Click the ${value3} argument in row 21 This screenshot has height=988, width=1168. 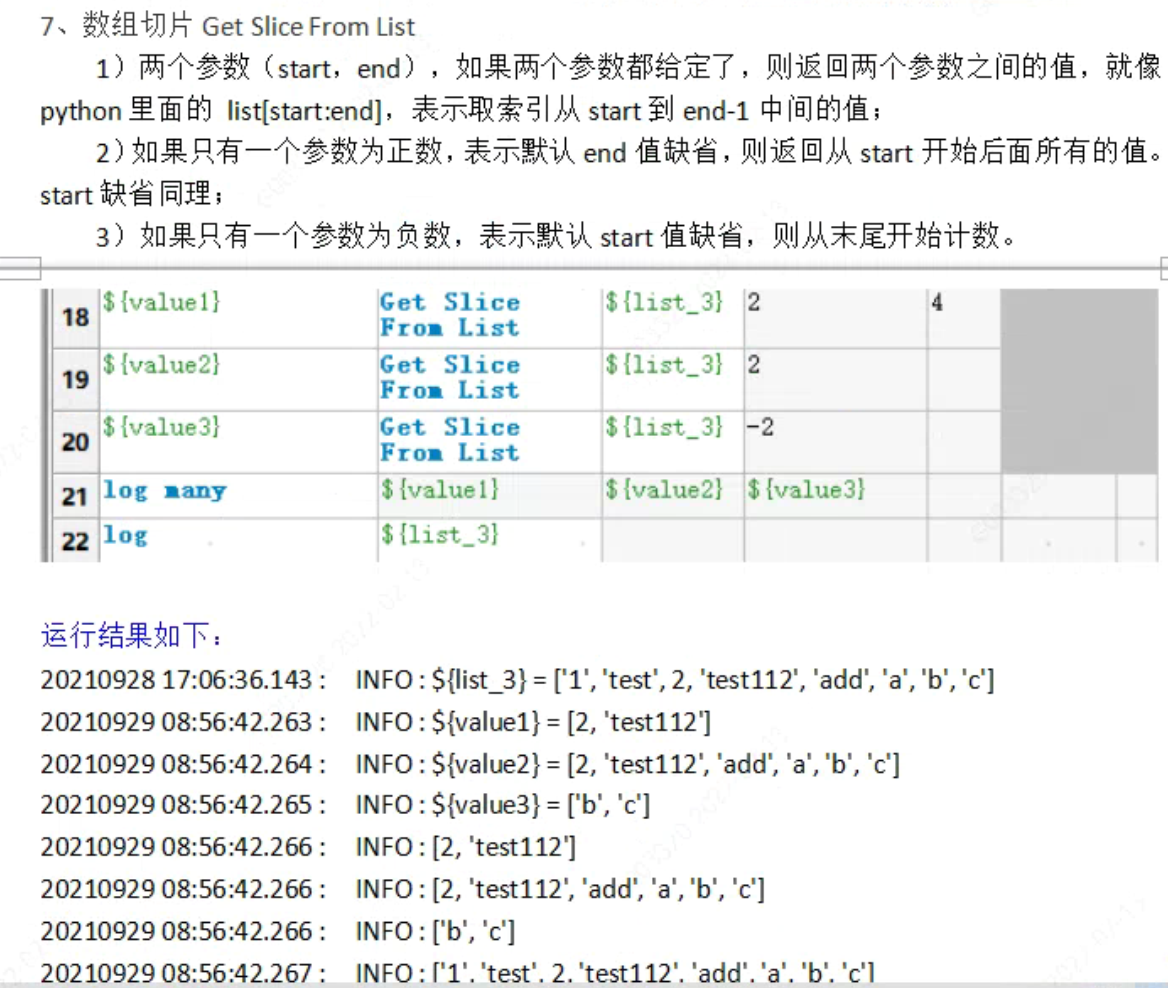pyautogui.click(x=806, y=490)
